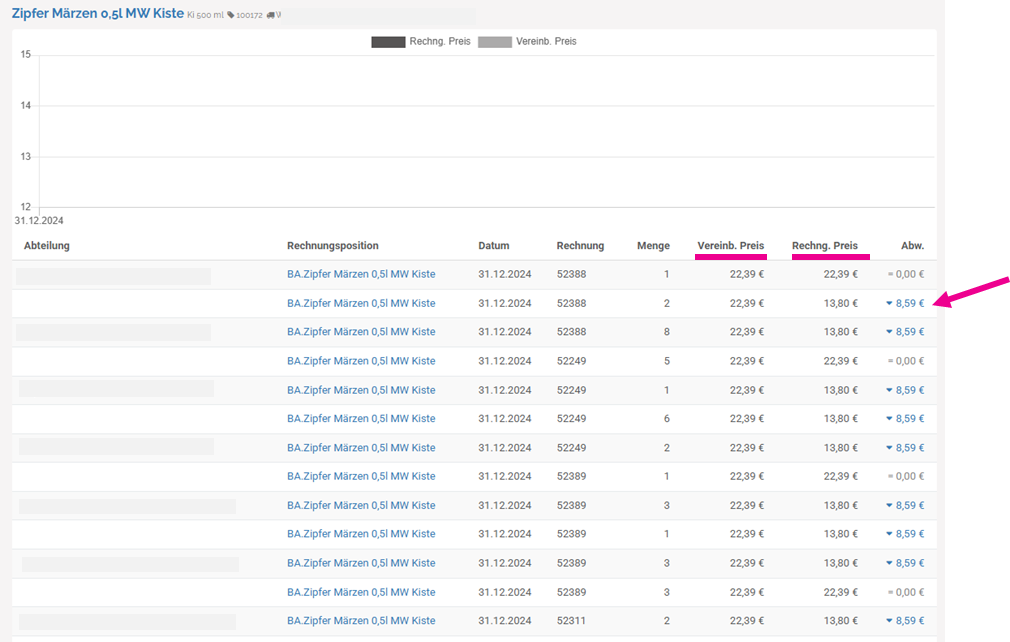This screenshot has width=1010, height=642.
Task: Click the 31.12.2024 label on the chart axis
Action: (x=39, y=221)
